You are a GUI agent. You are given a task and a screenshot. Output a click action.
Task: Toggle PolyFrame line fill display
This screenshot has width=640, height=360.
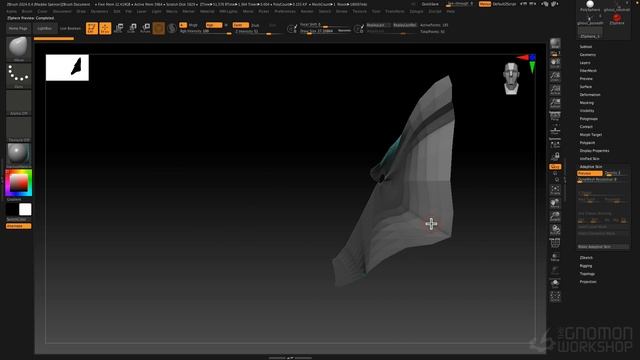pos(555,243)
